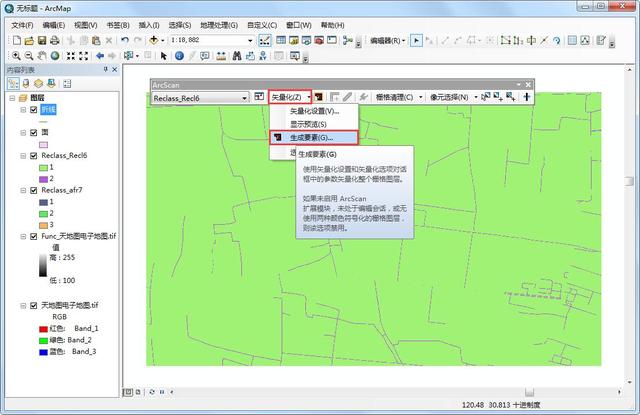Toggle visibility of Func_天地图电子地图.tif layer
Viewport: 640px width, 415px height.
pos(34,236)
